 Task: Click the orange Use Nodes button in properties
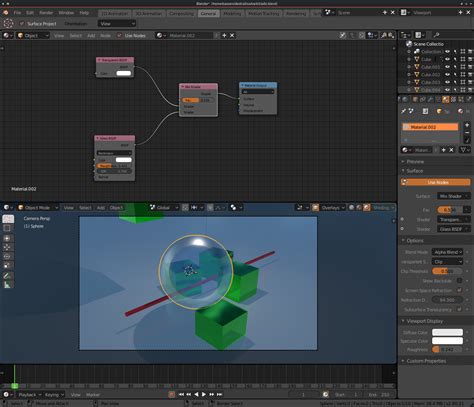click(x=435, y=182)
